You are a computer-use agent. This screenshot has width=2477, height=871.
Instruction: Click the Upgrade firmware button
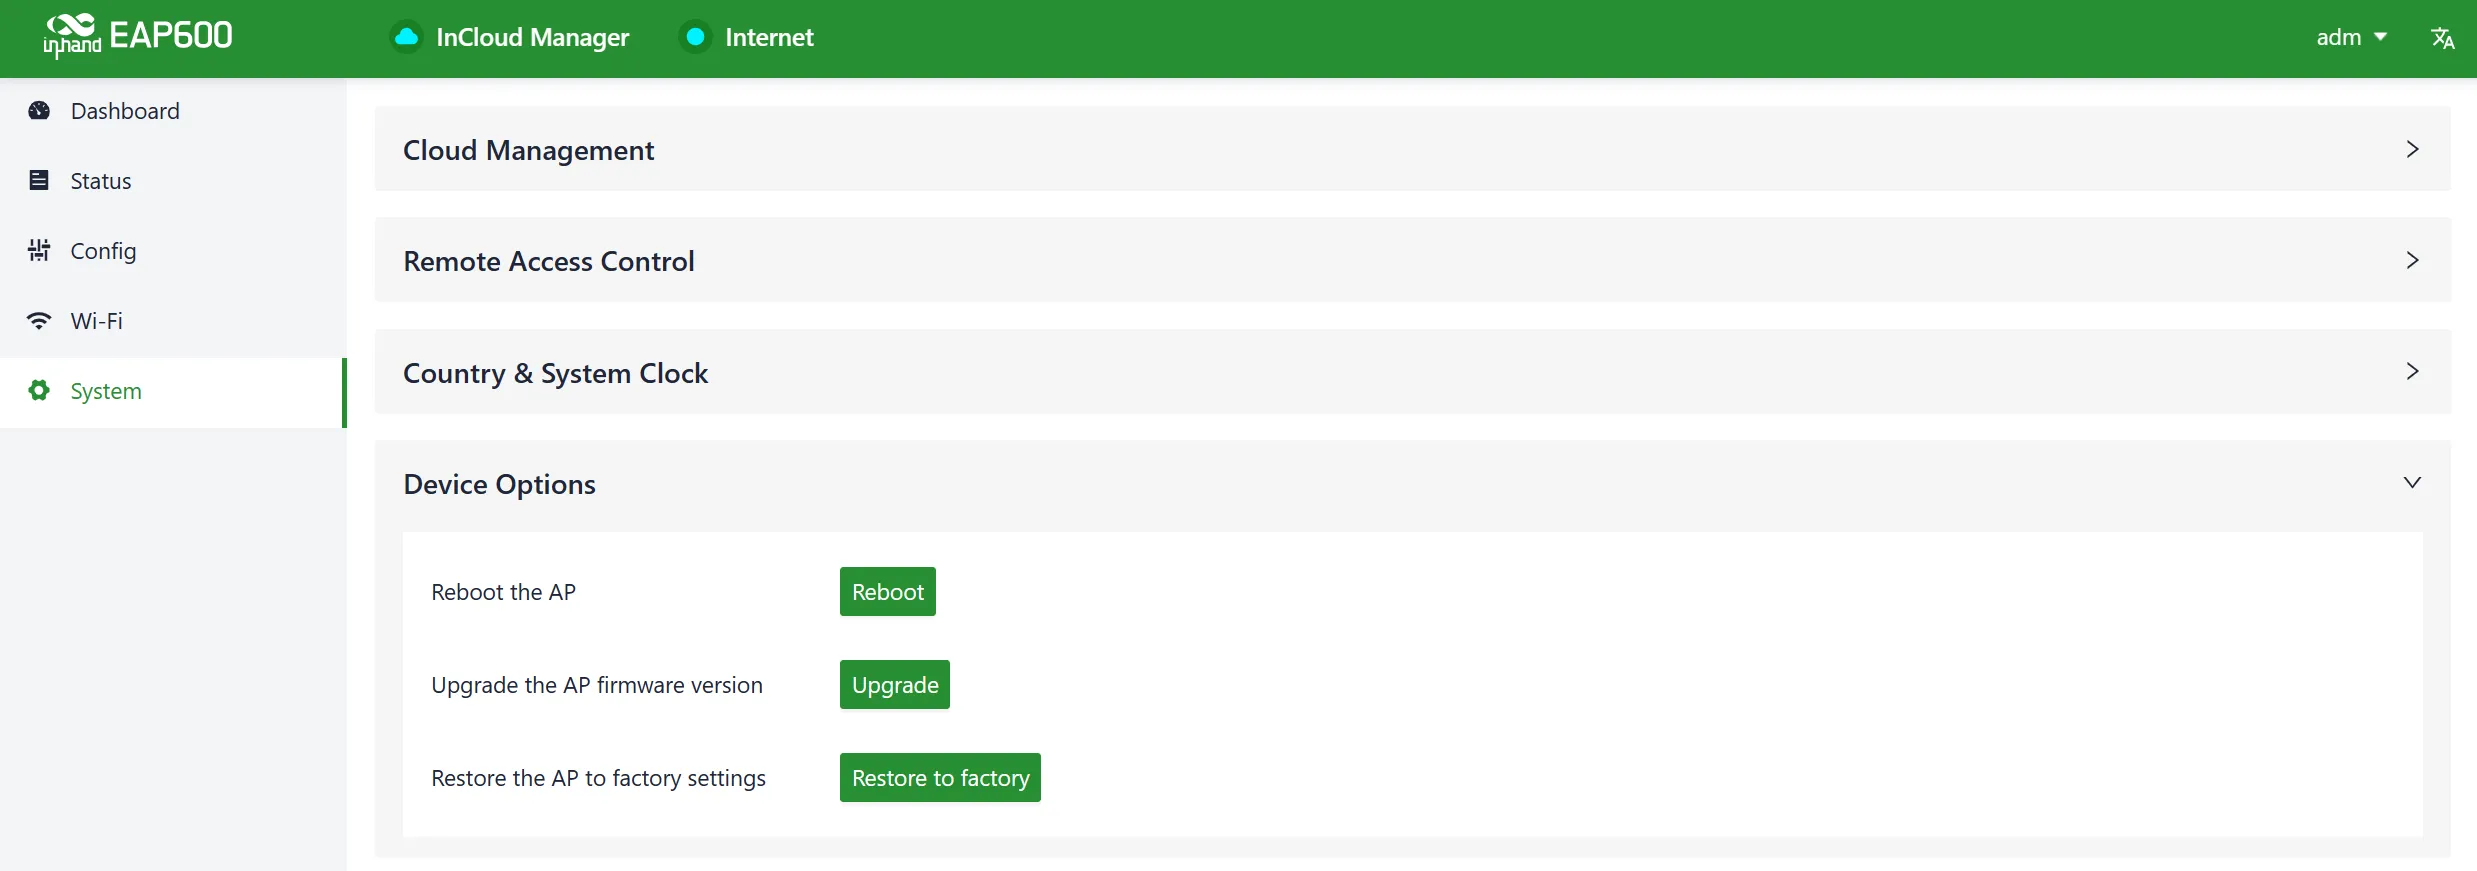click(x=894, y=685)
